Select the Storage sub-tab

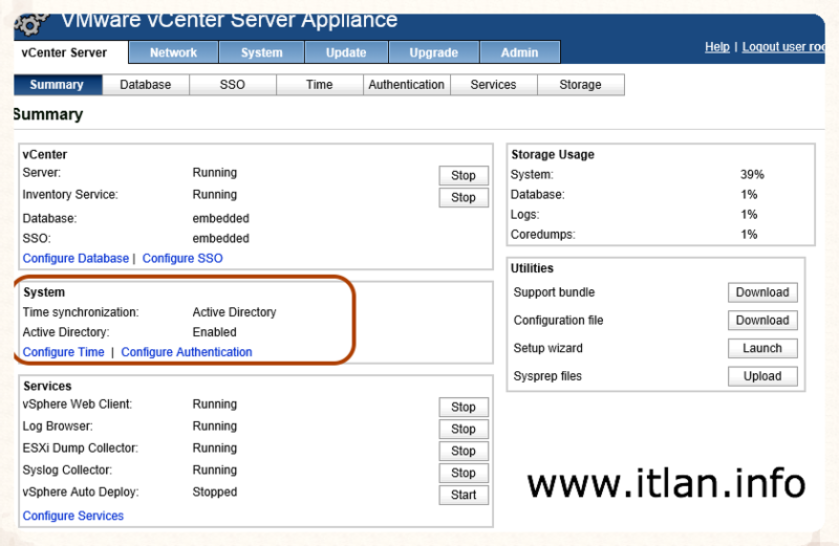point(580,85)
